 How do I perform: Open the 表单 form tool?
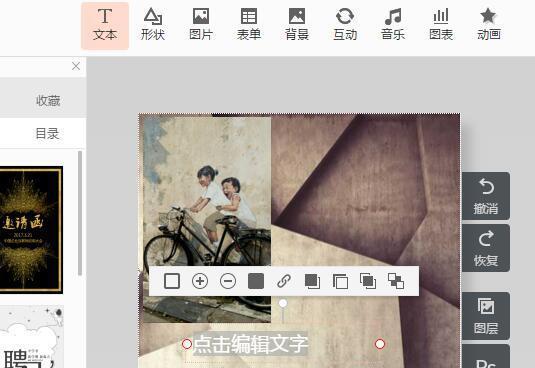pyautogui.click(x=249, y=26)
